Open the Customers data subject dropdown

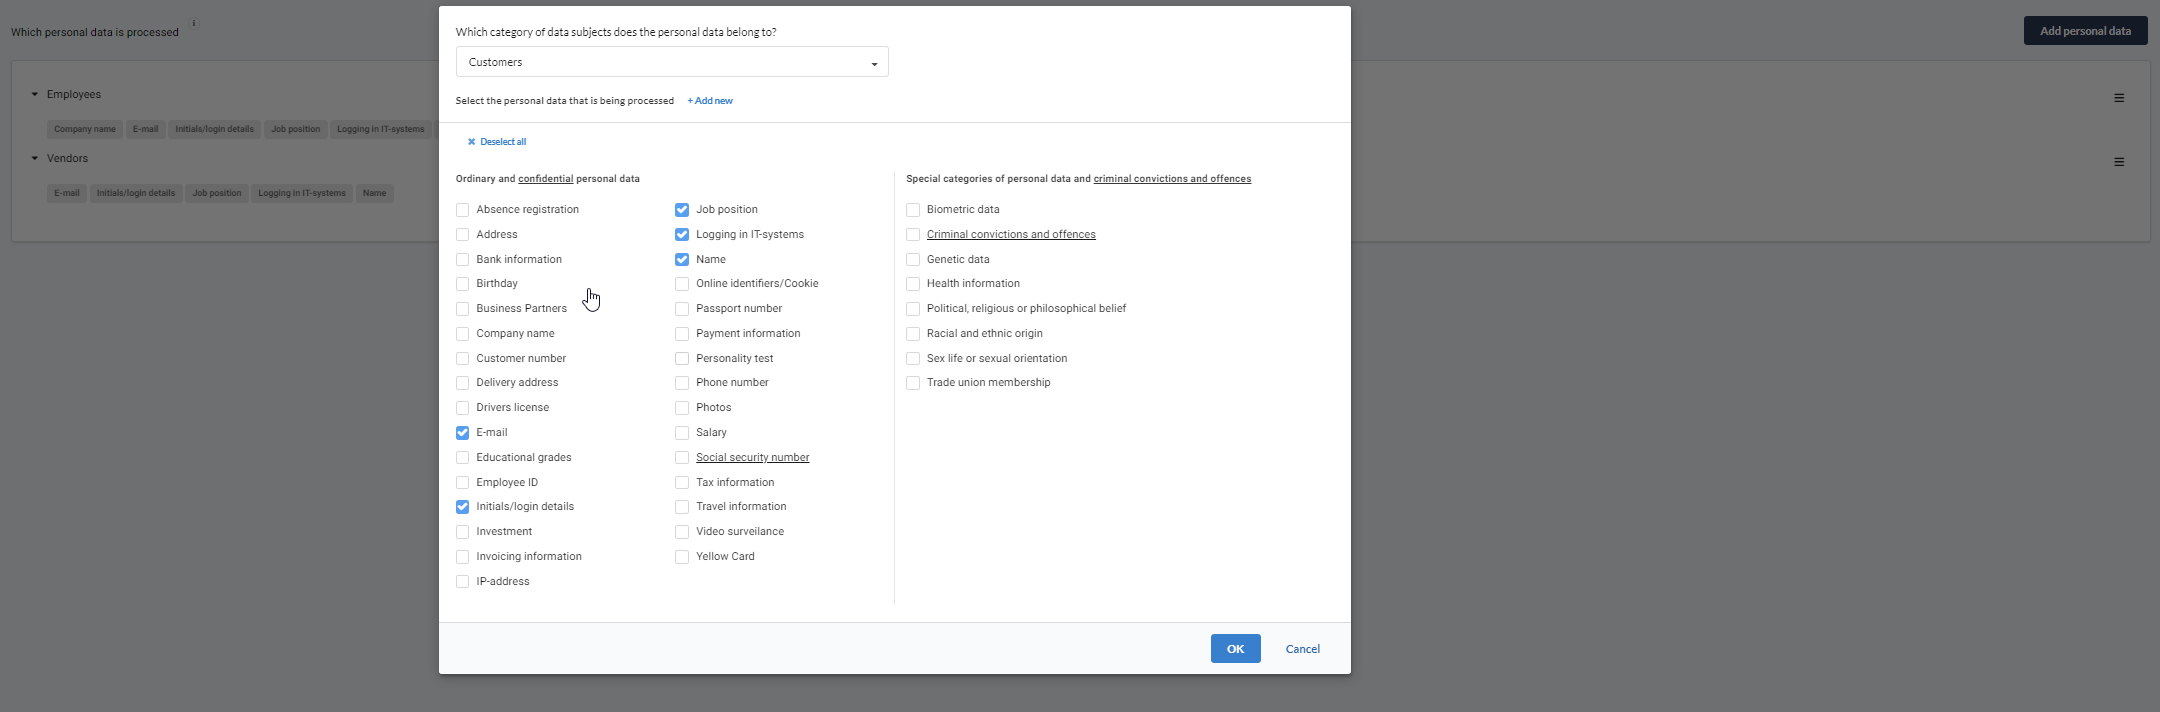coord(671,62)
